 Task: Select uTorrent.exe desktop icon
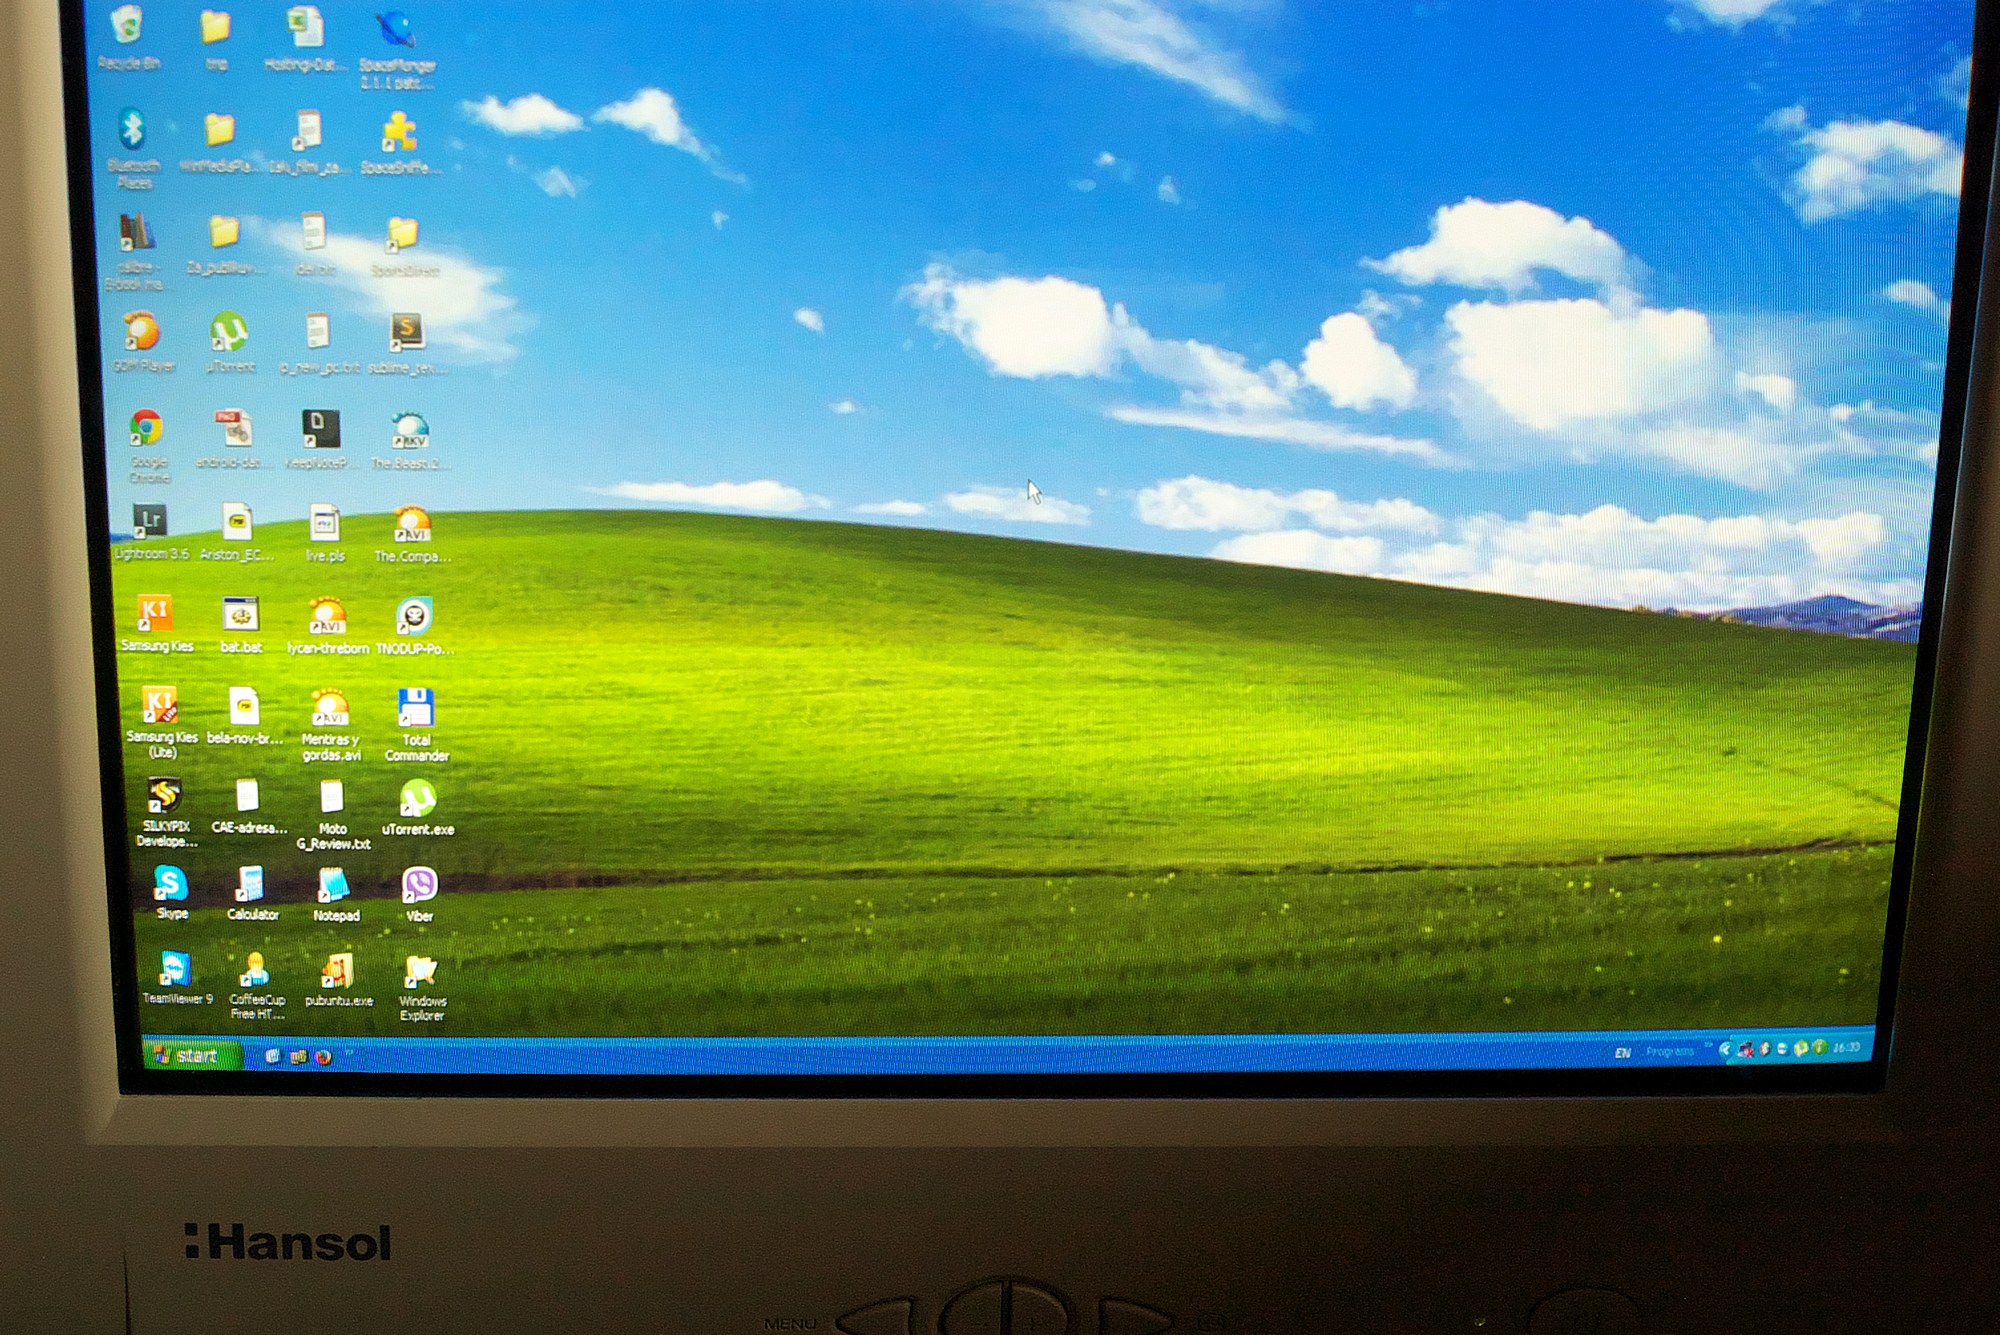tap(418, 808)
